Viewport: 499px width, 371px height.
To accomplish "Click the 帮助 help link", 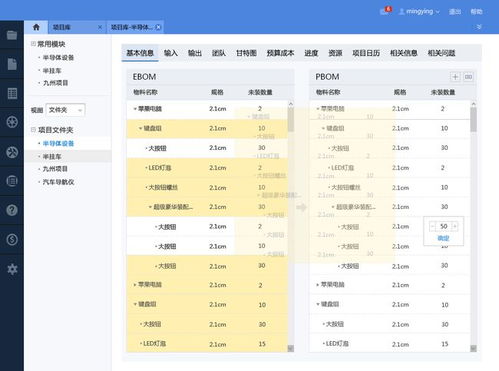I will (476, 12).
